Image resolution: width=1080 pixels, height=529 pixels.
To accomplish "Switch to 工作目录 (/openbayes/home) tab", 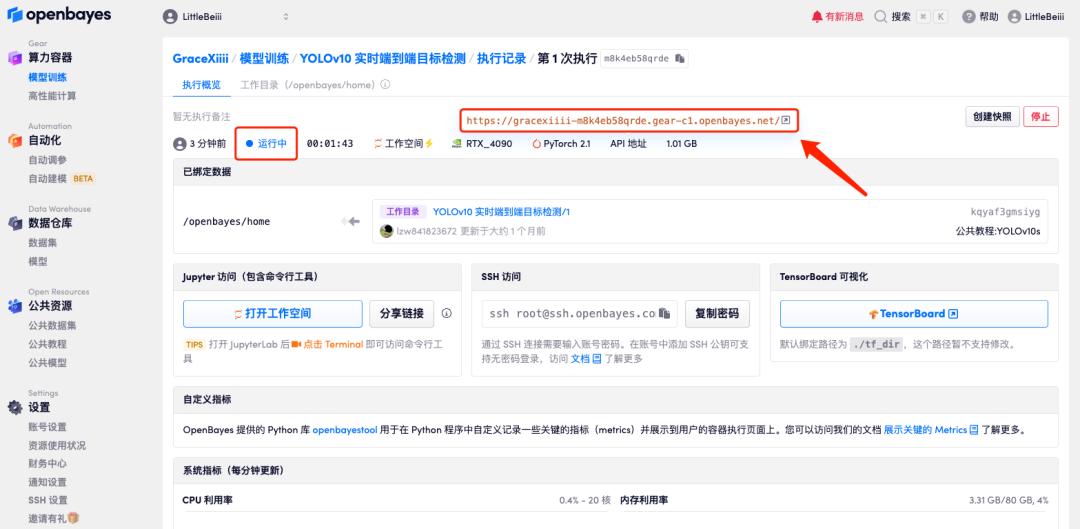I will (307, 85).
